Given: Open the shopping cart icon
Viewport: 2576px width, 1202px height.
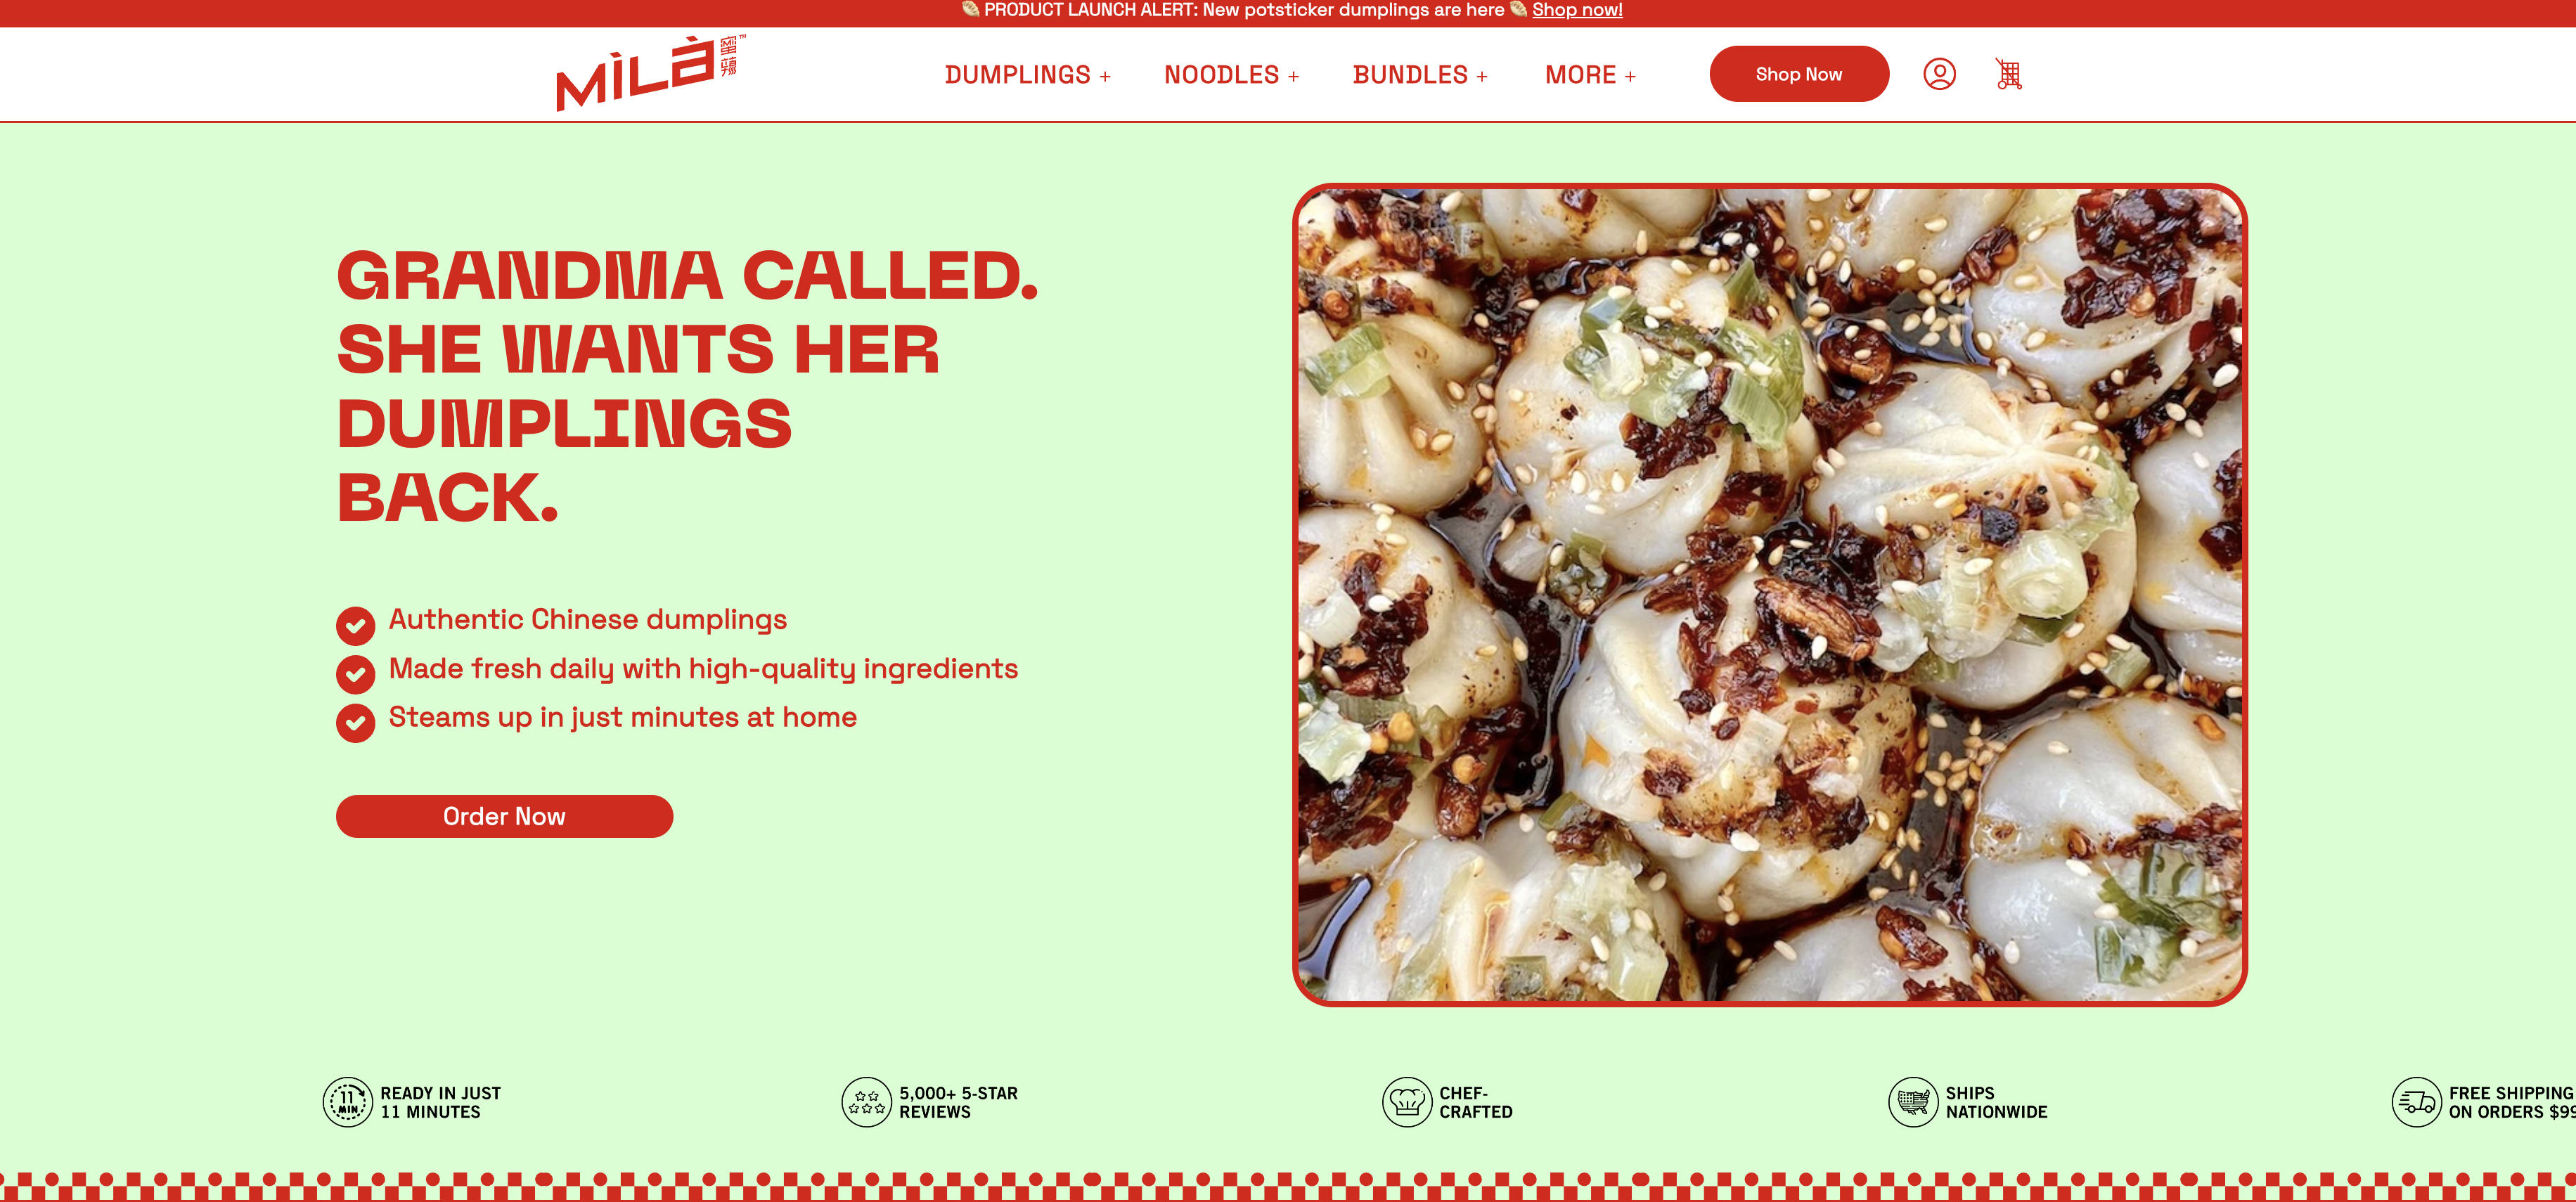Looking at the screenshot, I should [2008, 74].
